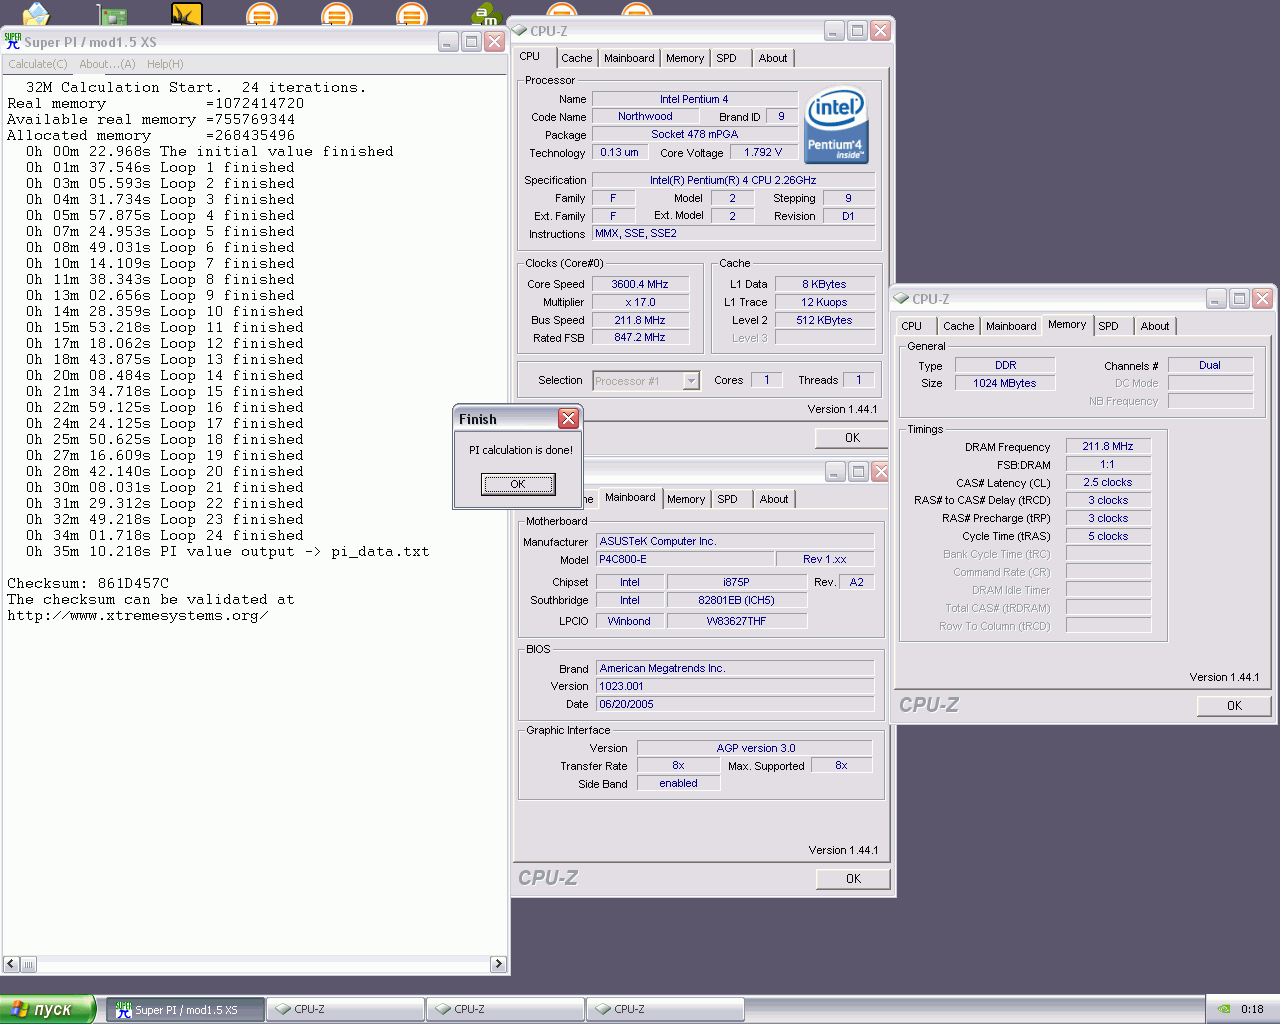
Task: Click OK in the CPU-Z processor window
Action: click(852, 438)
